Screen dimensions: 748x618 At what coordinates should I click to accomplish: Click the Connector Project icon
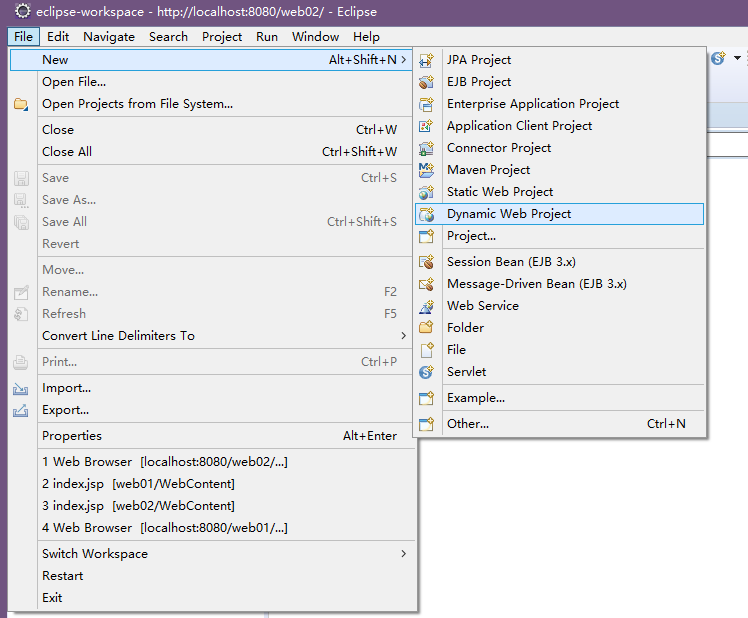(x=426, y=148)
